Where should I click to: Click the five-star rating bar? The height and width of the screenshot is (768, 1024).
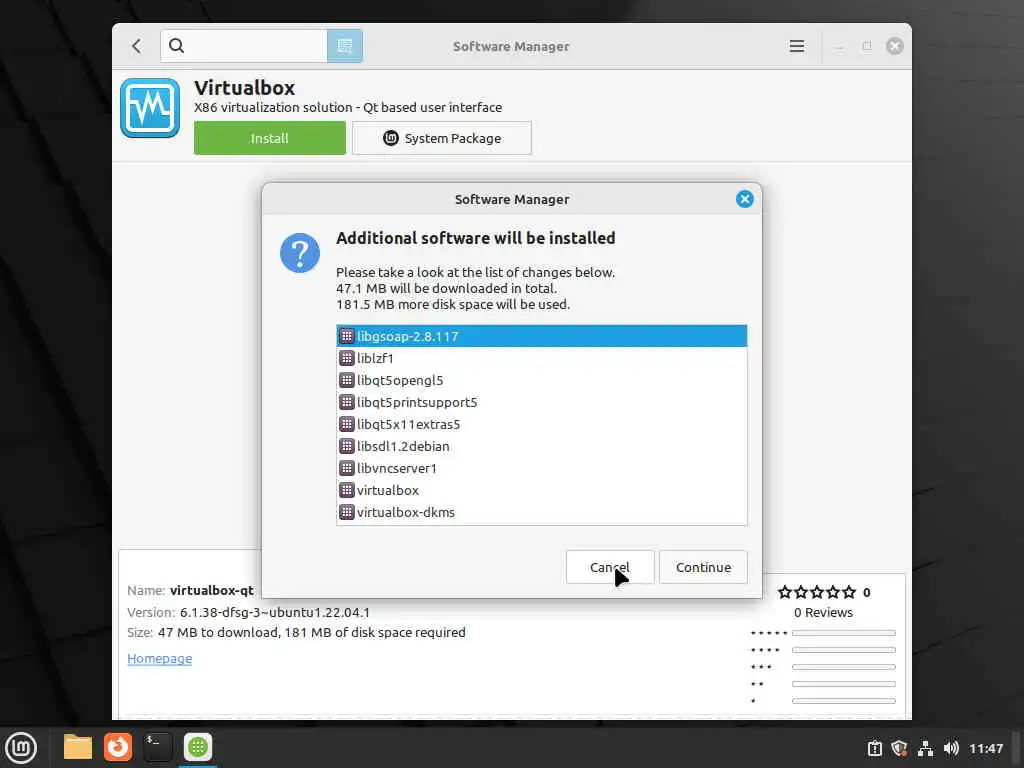point(844,633)
